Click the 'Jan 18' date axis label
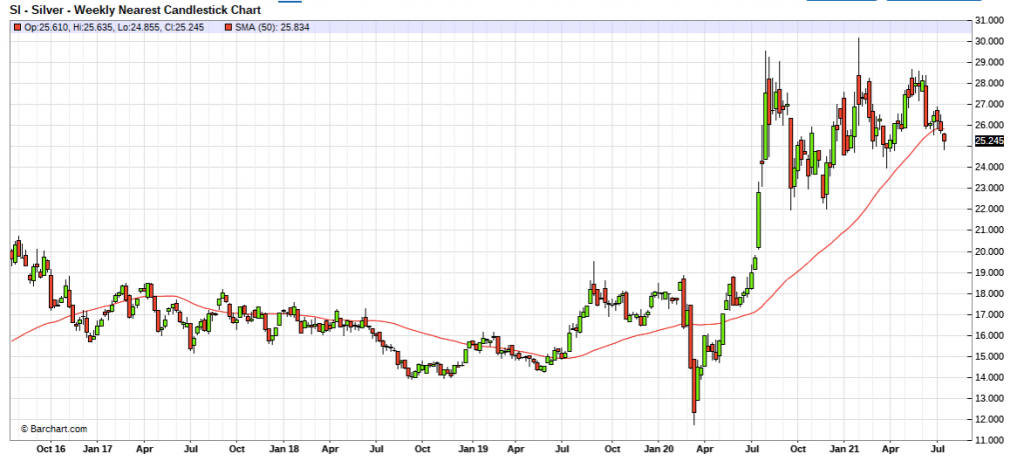 (x=285, y=449)
